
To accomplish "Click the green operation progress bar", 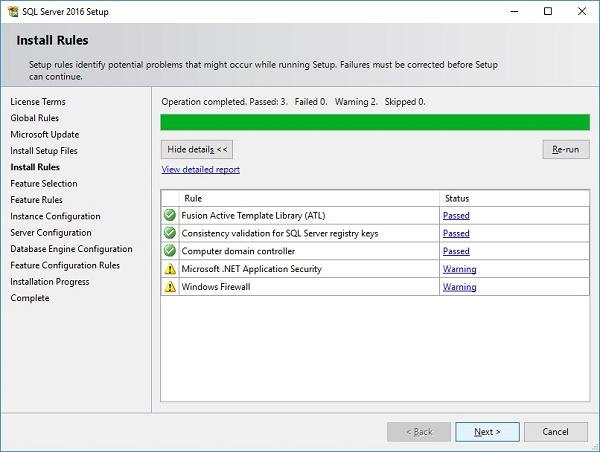I will pyautogui.click(x=375, y=122).
